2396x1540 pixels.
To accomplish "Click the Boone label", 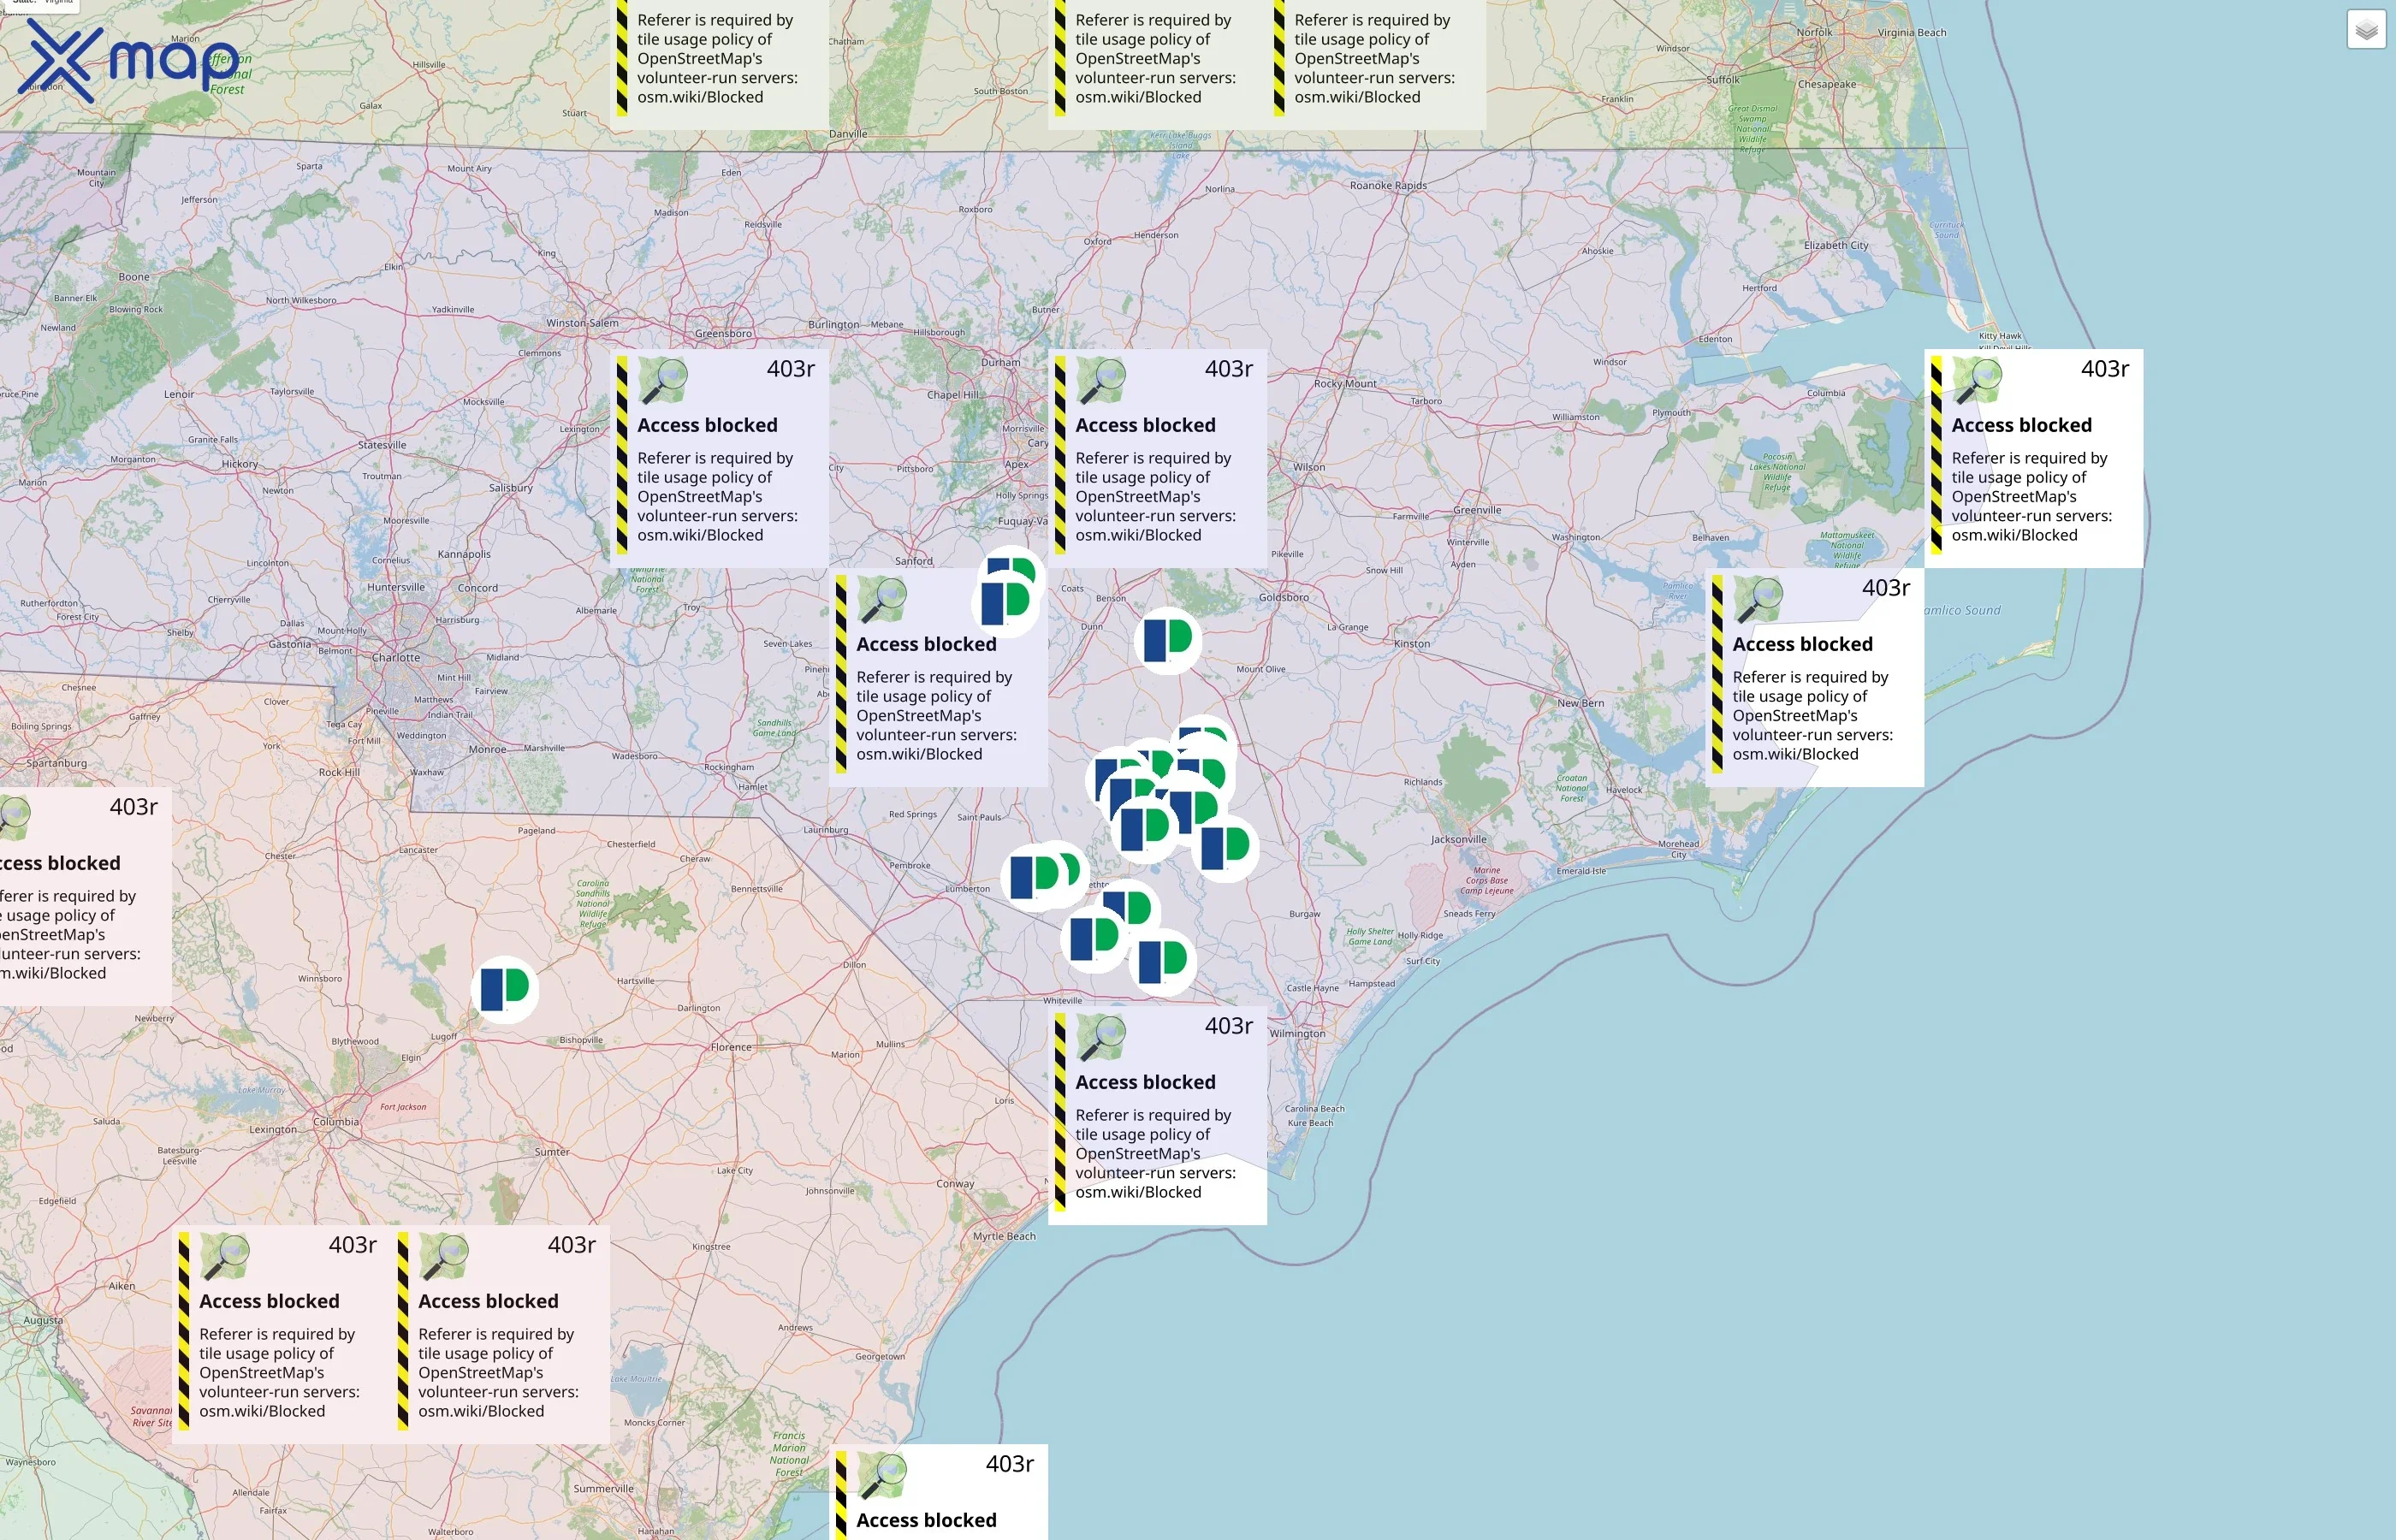I will coord(134,277).
